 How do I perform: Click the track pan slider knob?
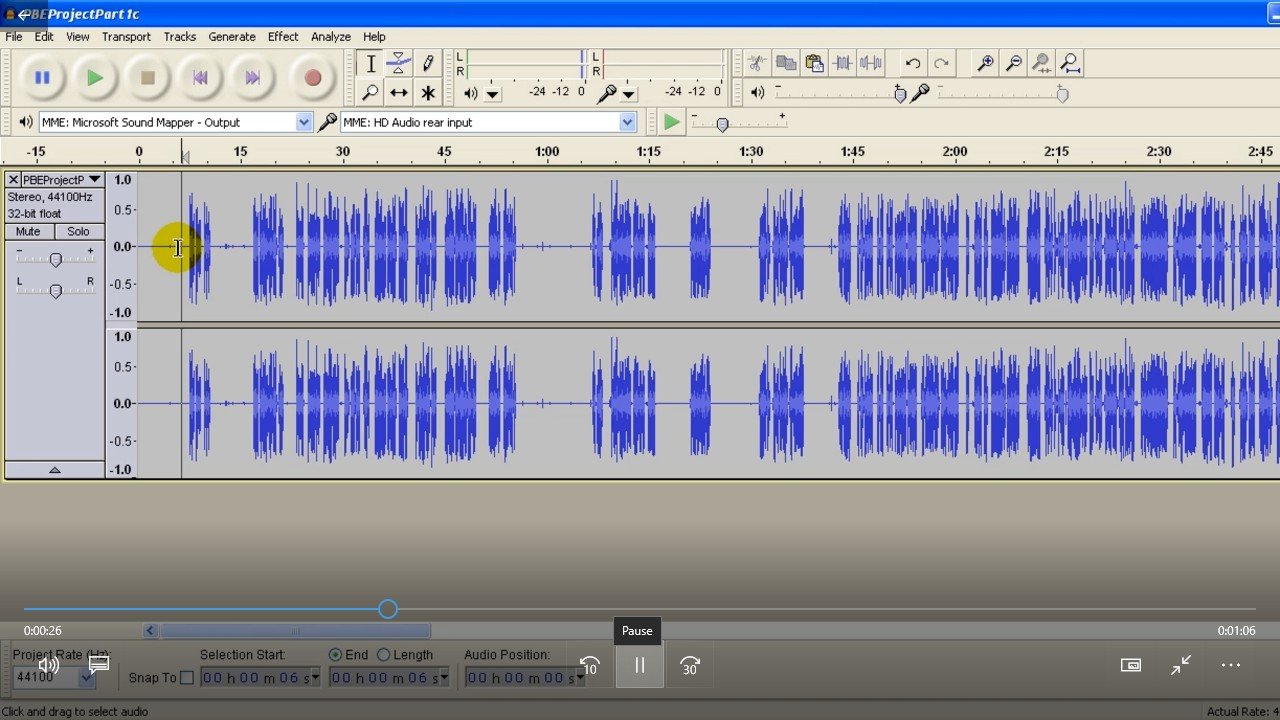pos(56,291)
